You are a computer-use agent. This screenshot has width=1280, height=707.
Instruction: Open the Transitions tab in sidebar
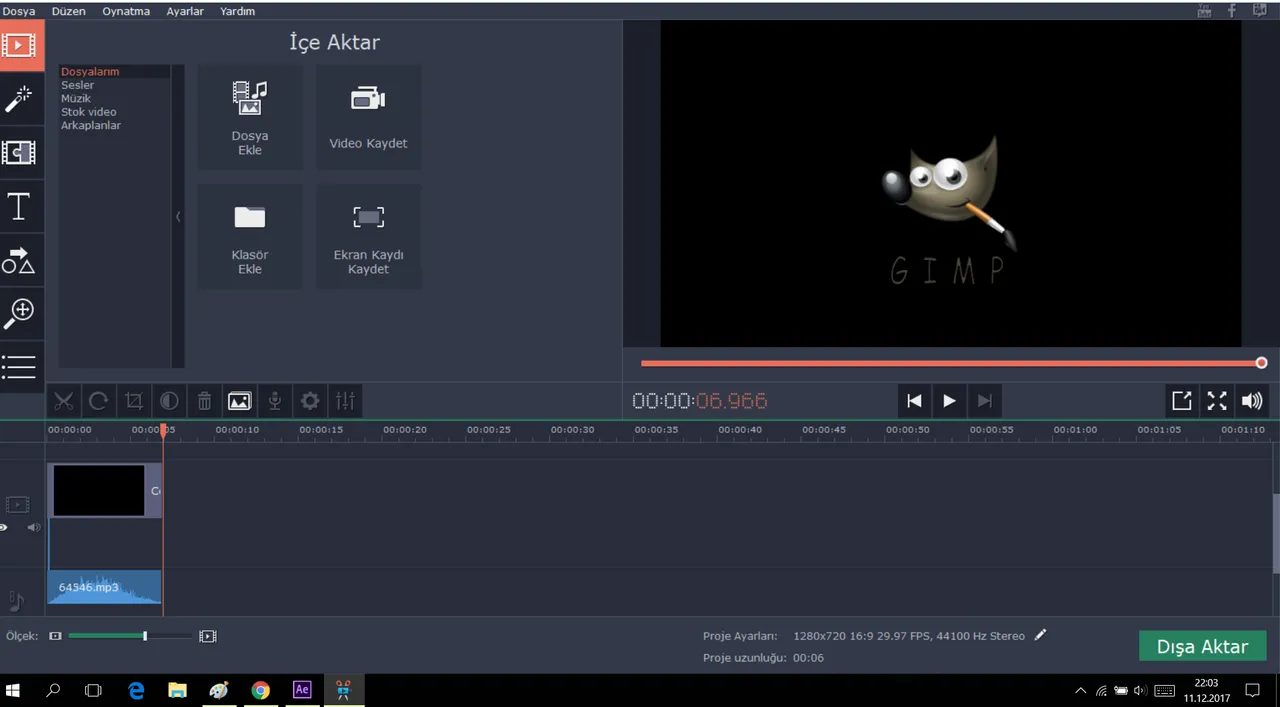click(x=21, y=152)
